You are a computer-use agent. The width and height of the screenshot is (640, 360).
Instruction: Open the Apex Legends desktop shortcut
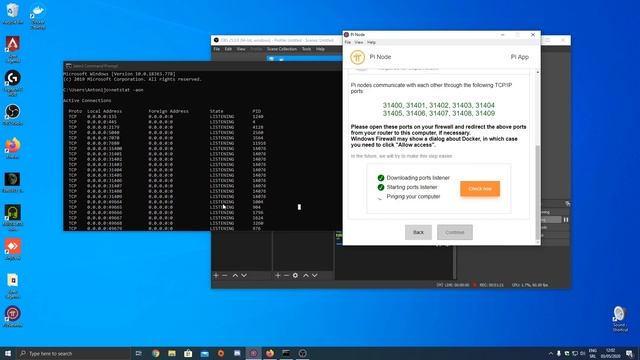(13, 49)
